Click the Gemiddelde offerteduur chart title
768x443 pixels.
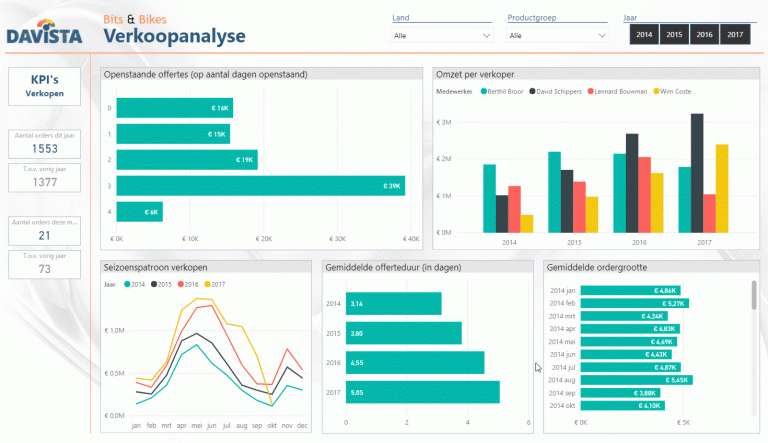pyautogui.click(x=393, y=268)
